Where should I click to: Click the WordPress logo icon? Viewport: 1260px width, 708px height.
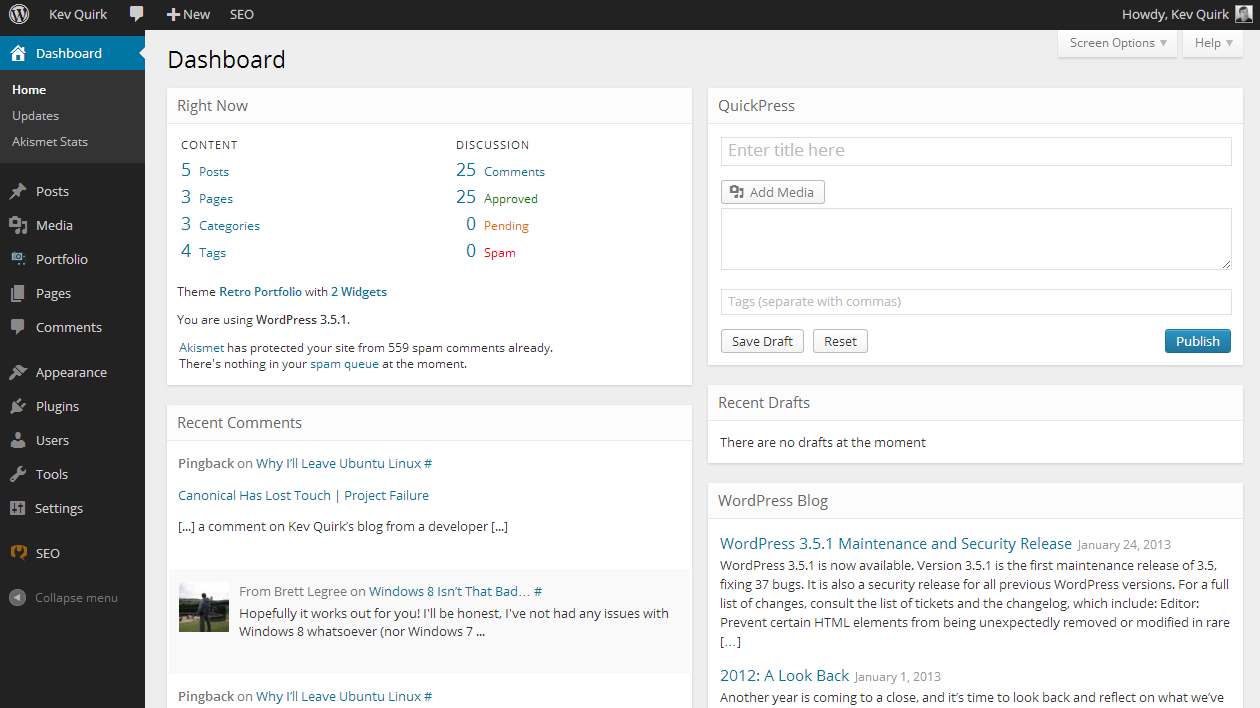coord(19,15)
